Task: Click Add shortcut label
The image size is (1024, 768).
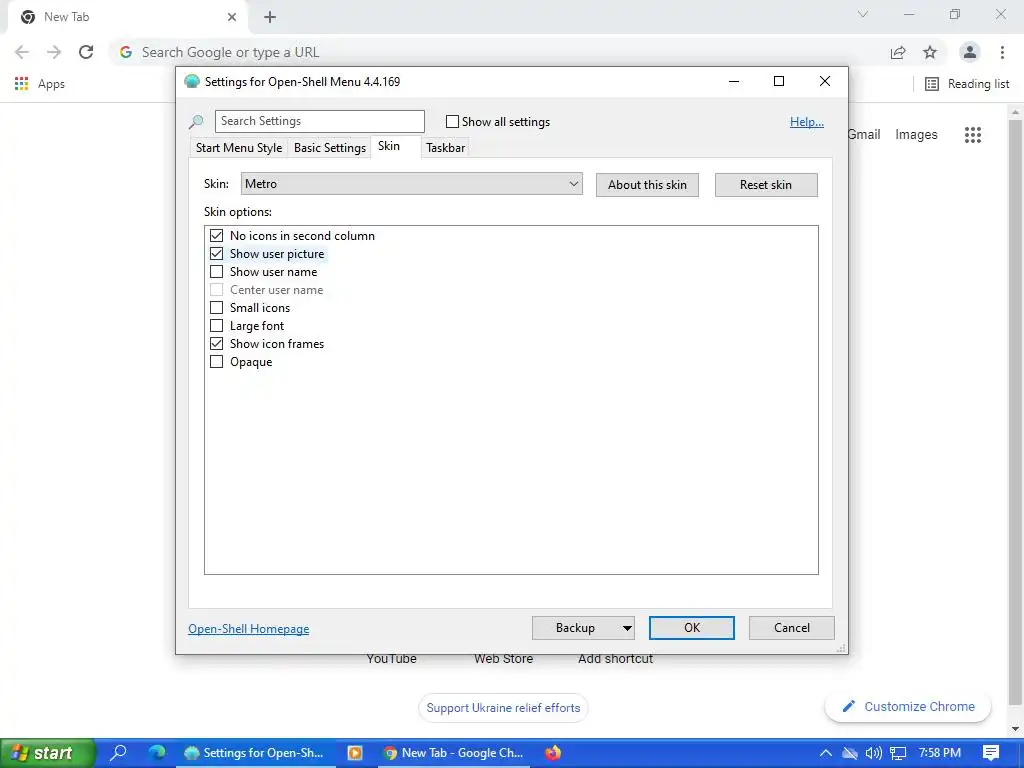Action: coord(615,660)
